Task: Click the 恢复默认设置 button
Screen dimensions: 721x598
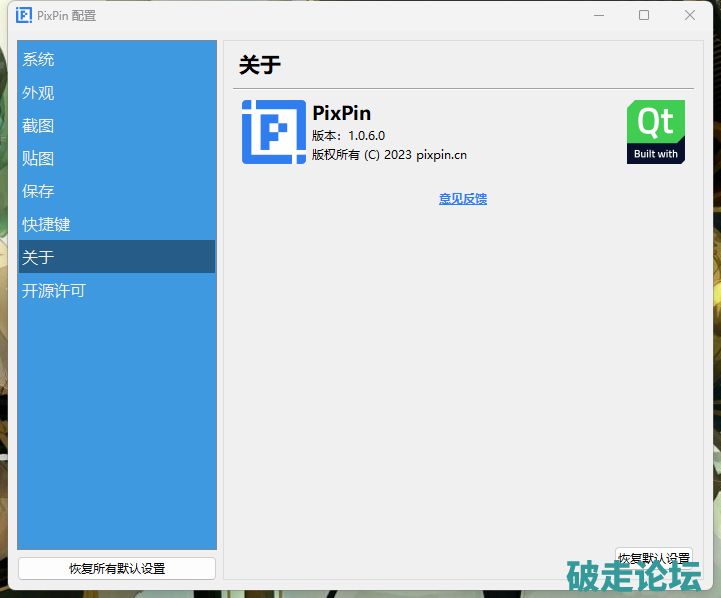Action: (x=653, y=558)
